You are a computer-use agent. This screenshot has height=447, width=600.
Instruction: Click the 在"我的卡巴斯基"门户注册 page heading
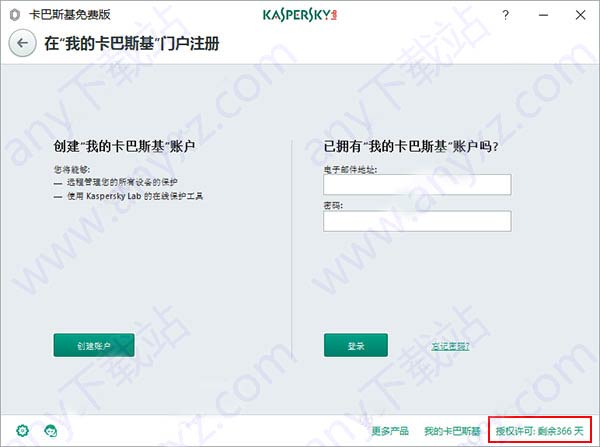coord(132,43)
